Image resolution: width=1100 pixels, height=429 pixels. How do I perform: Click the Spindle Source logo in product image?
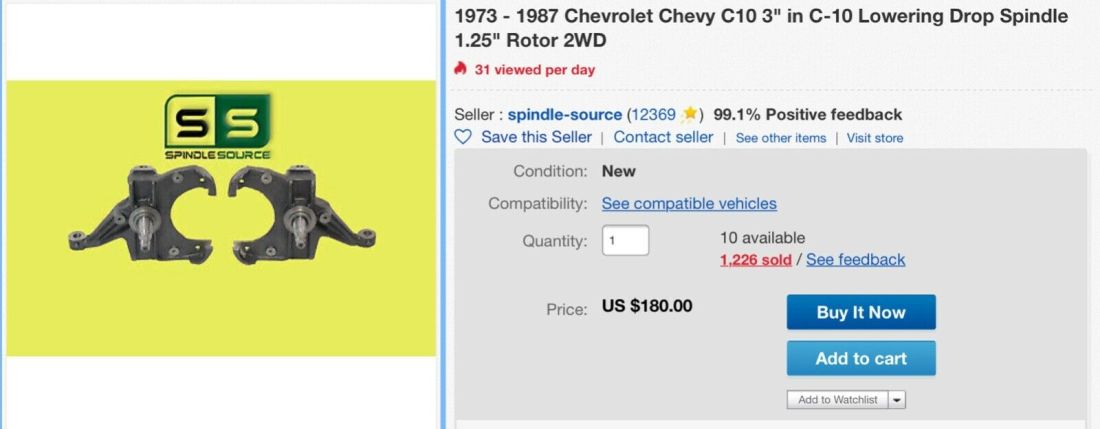click(x=218, y=127)
